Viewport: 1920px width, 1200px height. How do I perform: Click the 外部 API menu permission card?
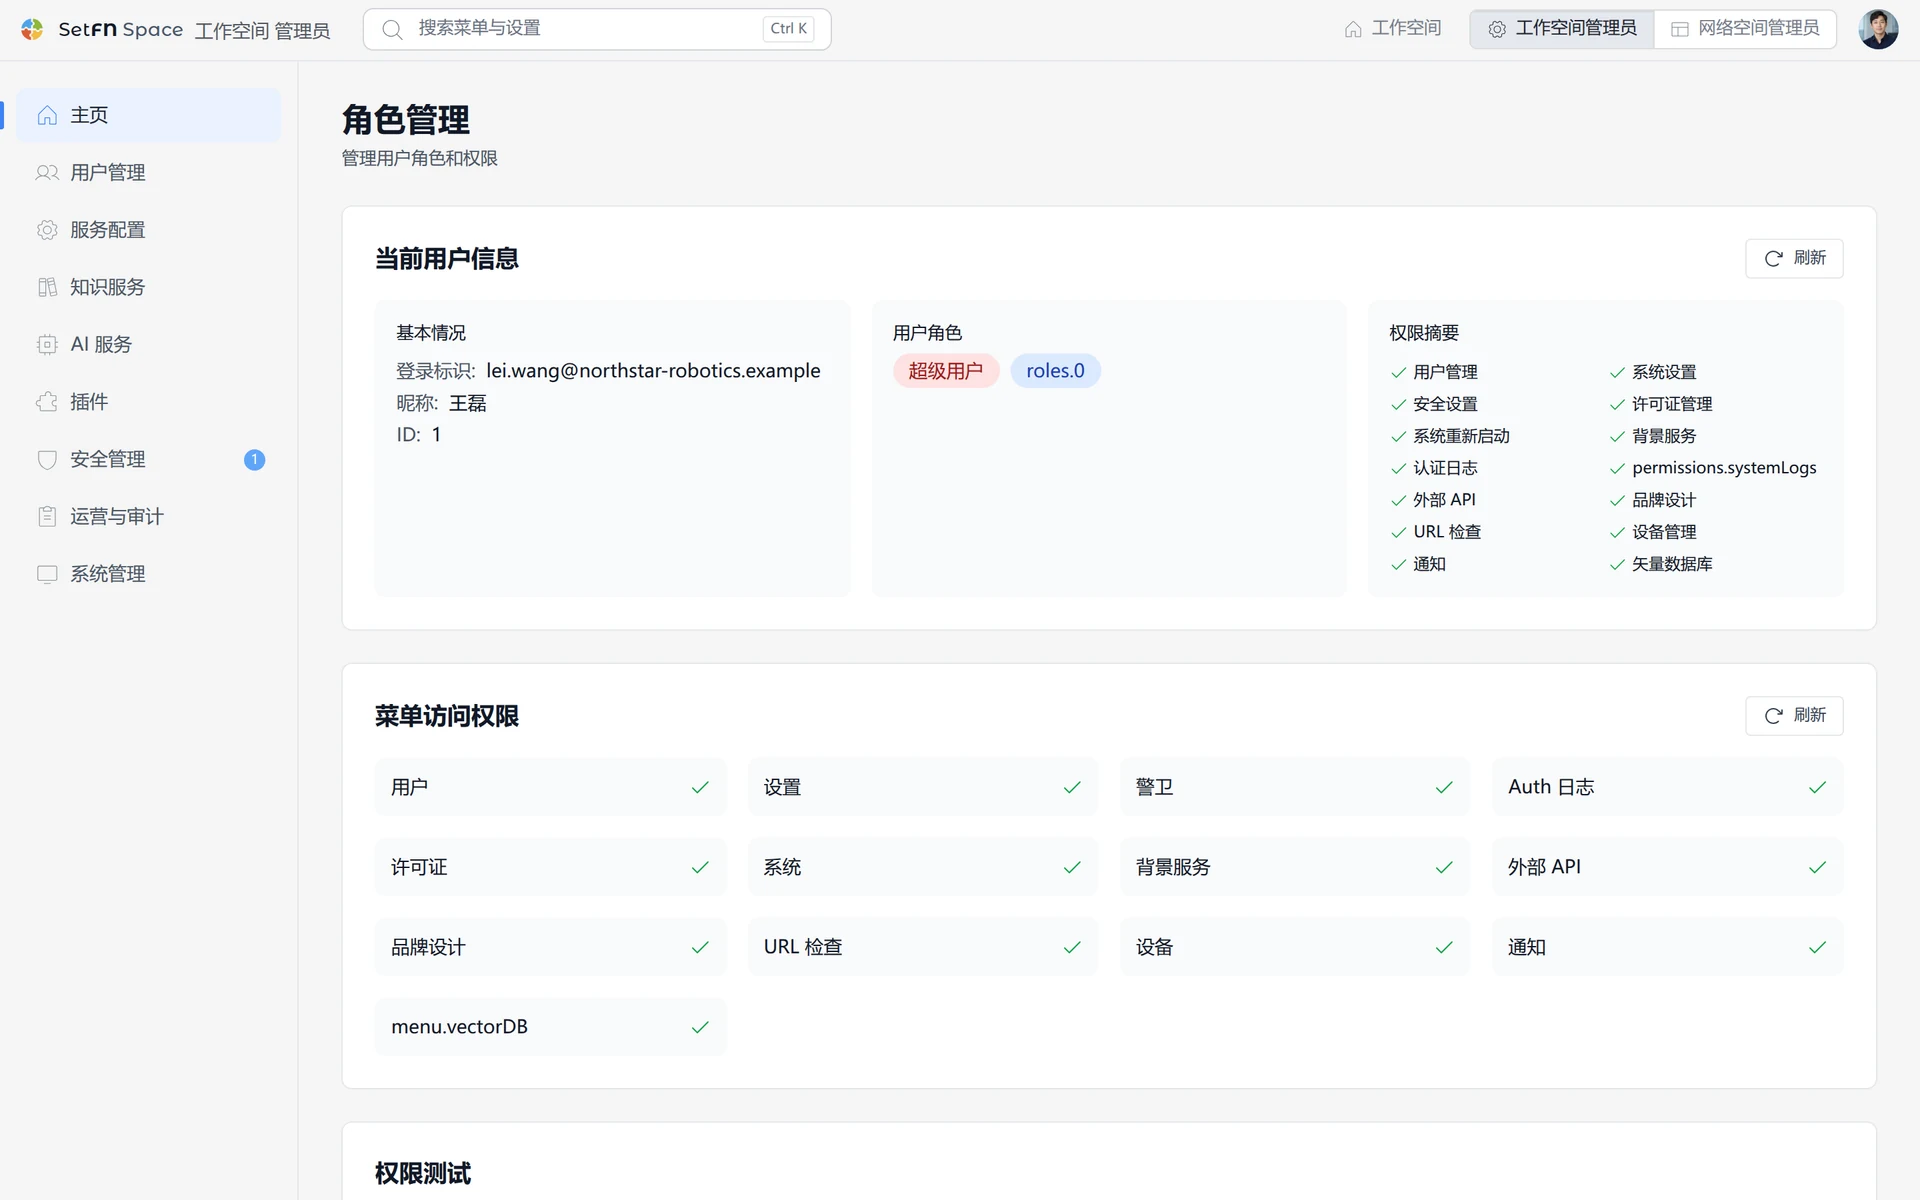1667,867
